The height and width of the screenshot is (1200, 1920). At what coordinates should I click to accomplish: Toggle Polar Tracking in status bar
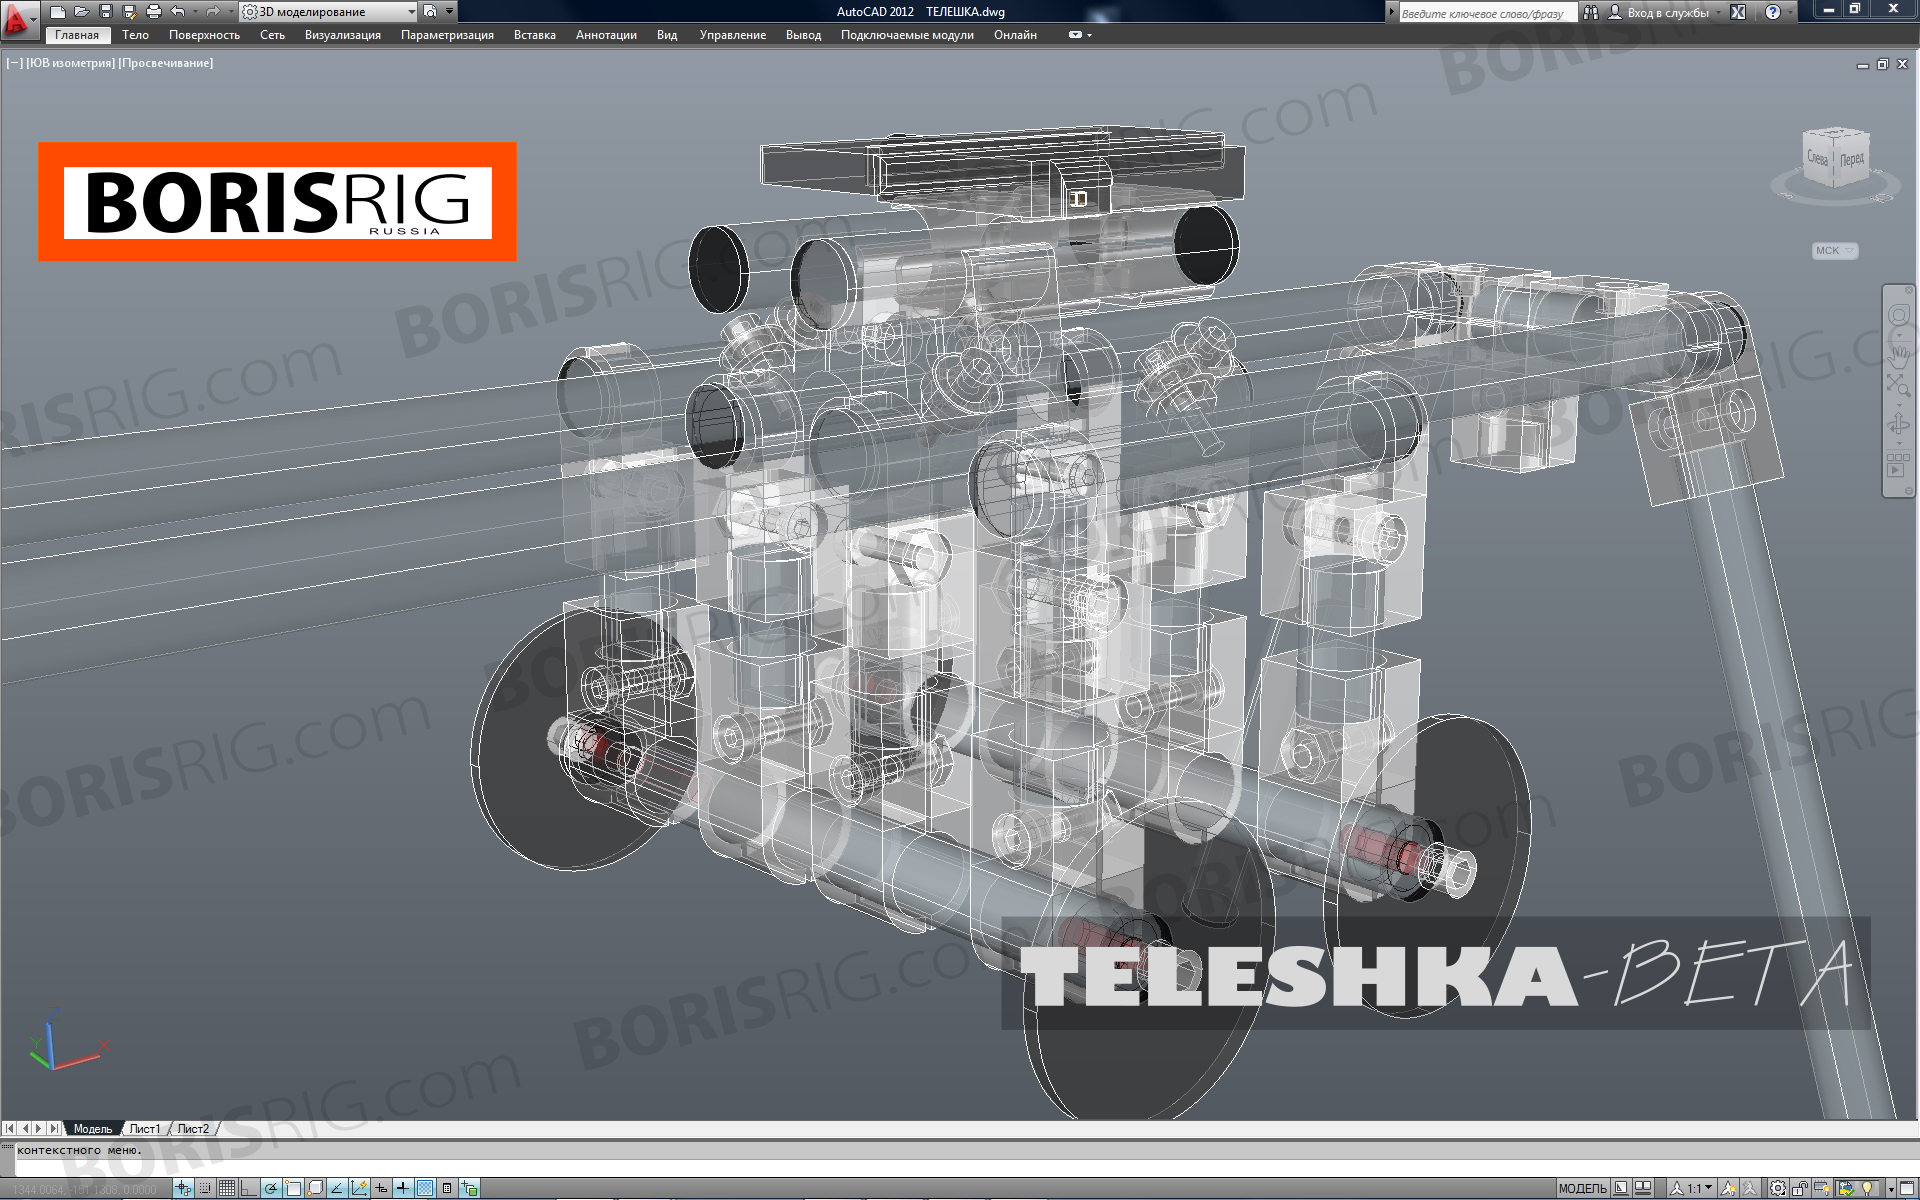(x=271, y=1188)
